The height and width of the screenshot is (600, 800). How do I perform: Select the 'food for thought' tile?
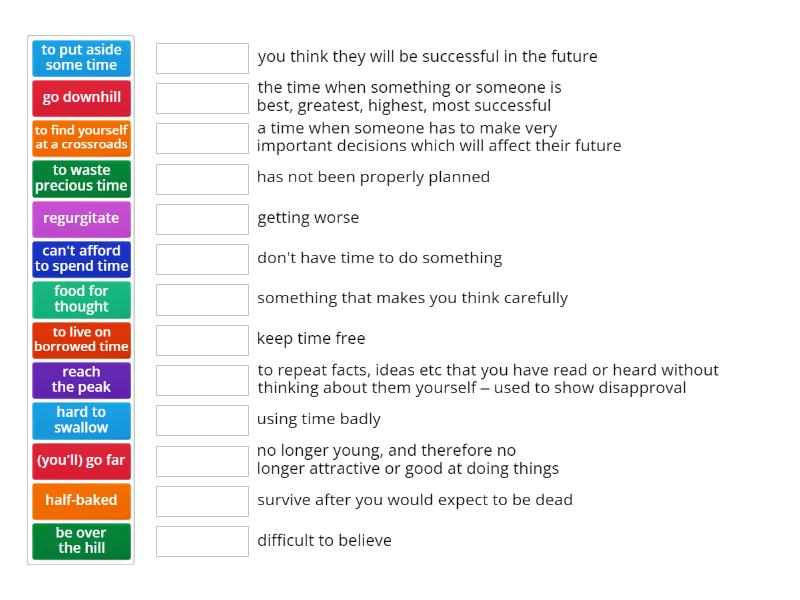(81, 299)
